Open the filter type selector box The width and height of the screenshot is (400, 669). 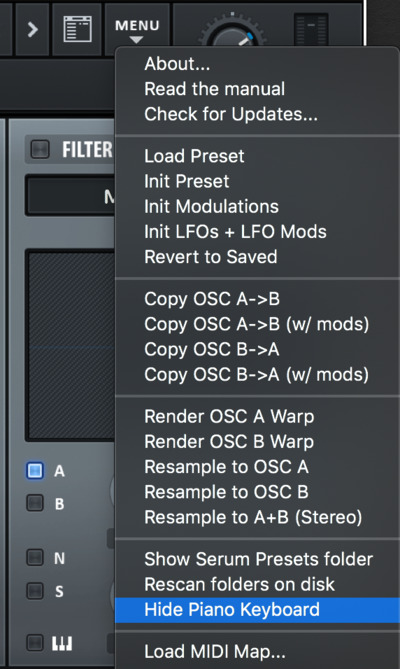[x=70, y=196]
